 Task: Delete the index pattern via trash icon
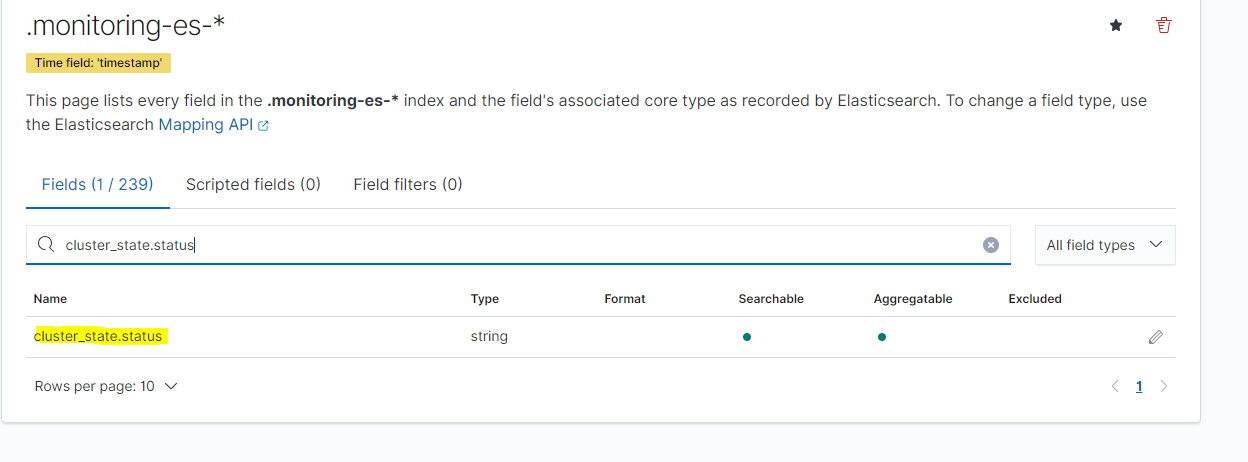pyautogui.click(x=1163, y=26)
